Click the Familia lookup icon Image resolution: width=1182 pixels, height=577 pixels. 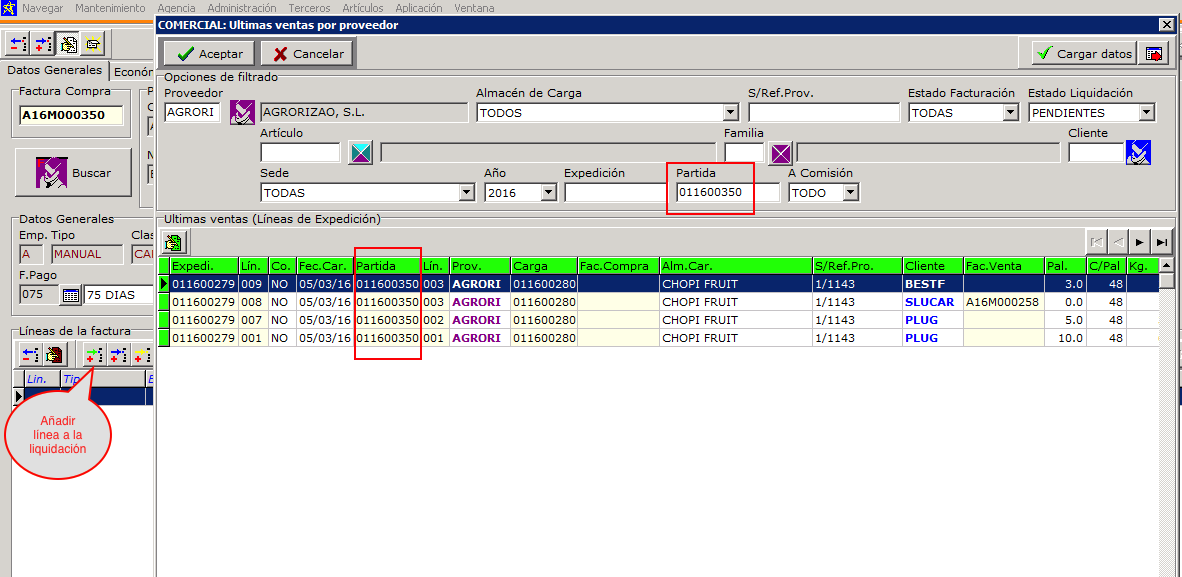[781, 153]
